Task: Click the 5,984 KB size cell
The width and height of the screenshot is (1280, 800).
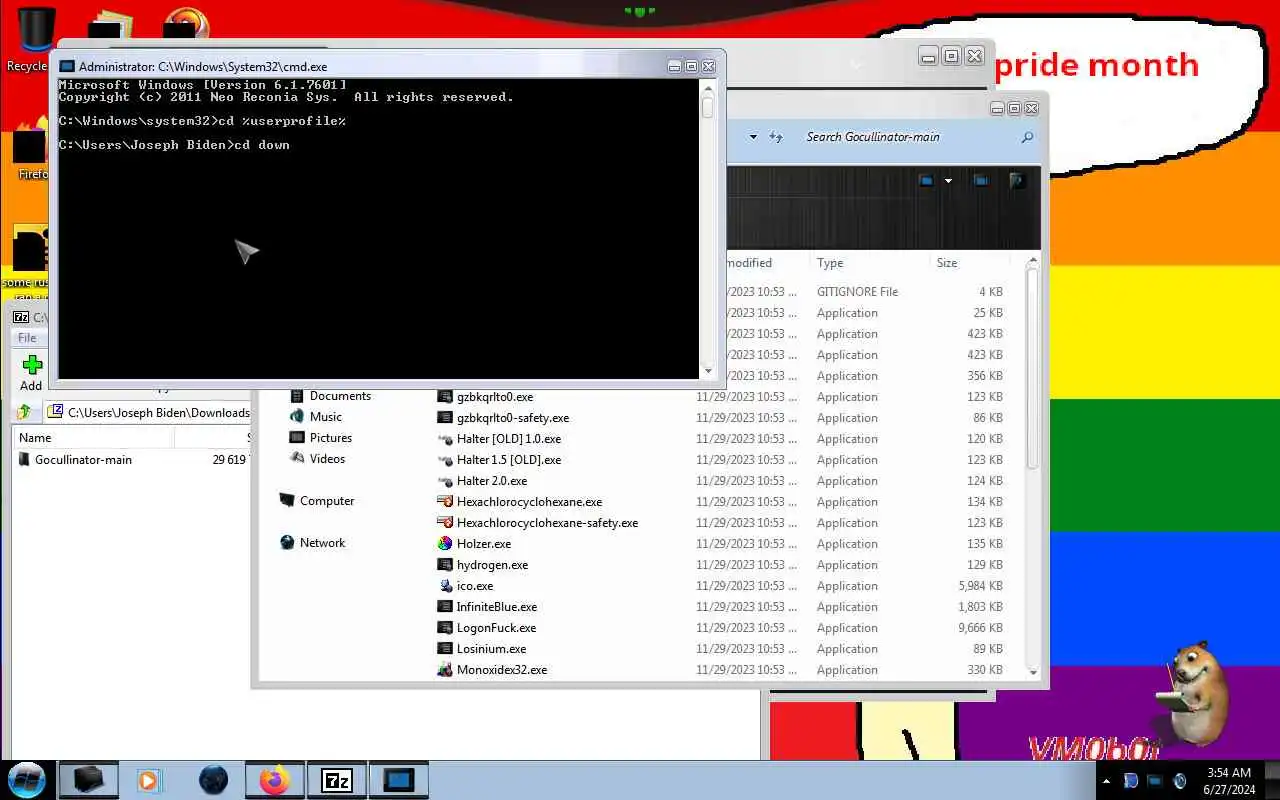Action: click(980, 586)
